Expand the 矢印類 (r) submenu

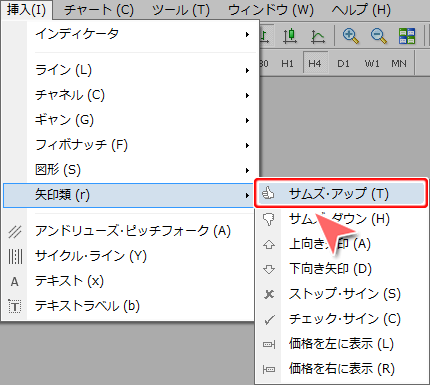[x=128, y=195]
